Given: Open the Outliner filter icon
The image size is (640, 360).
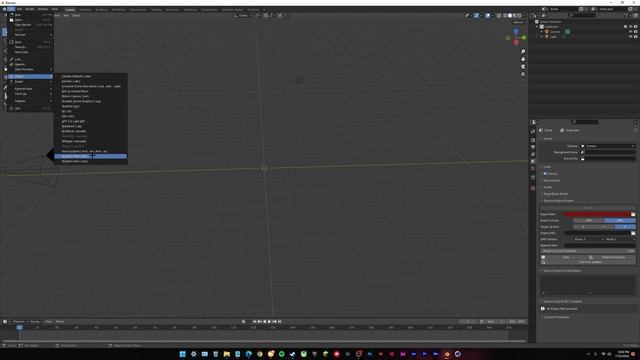Looking at the screenshot, I should point(627,16).
